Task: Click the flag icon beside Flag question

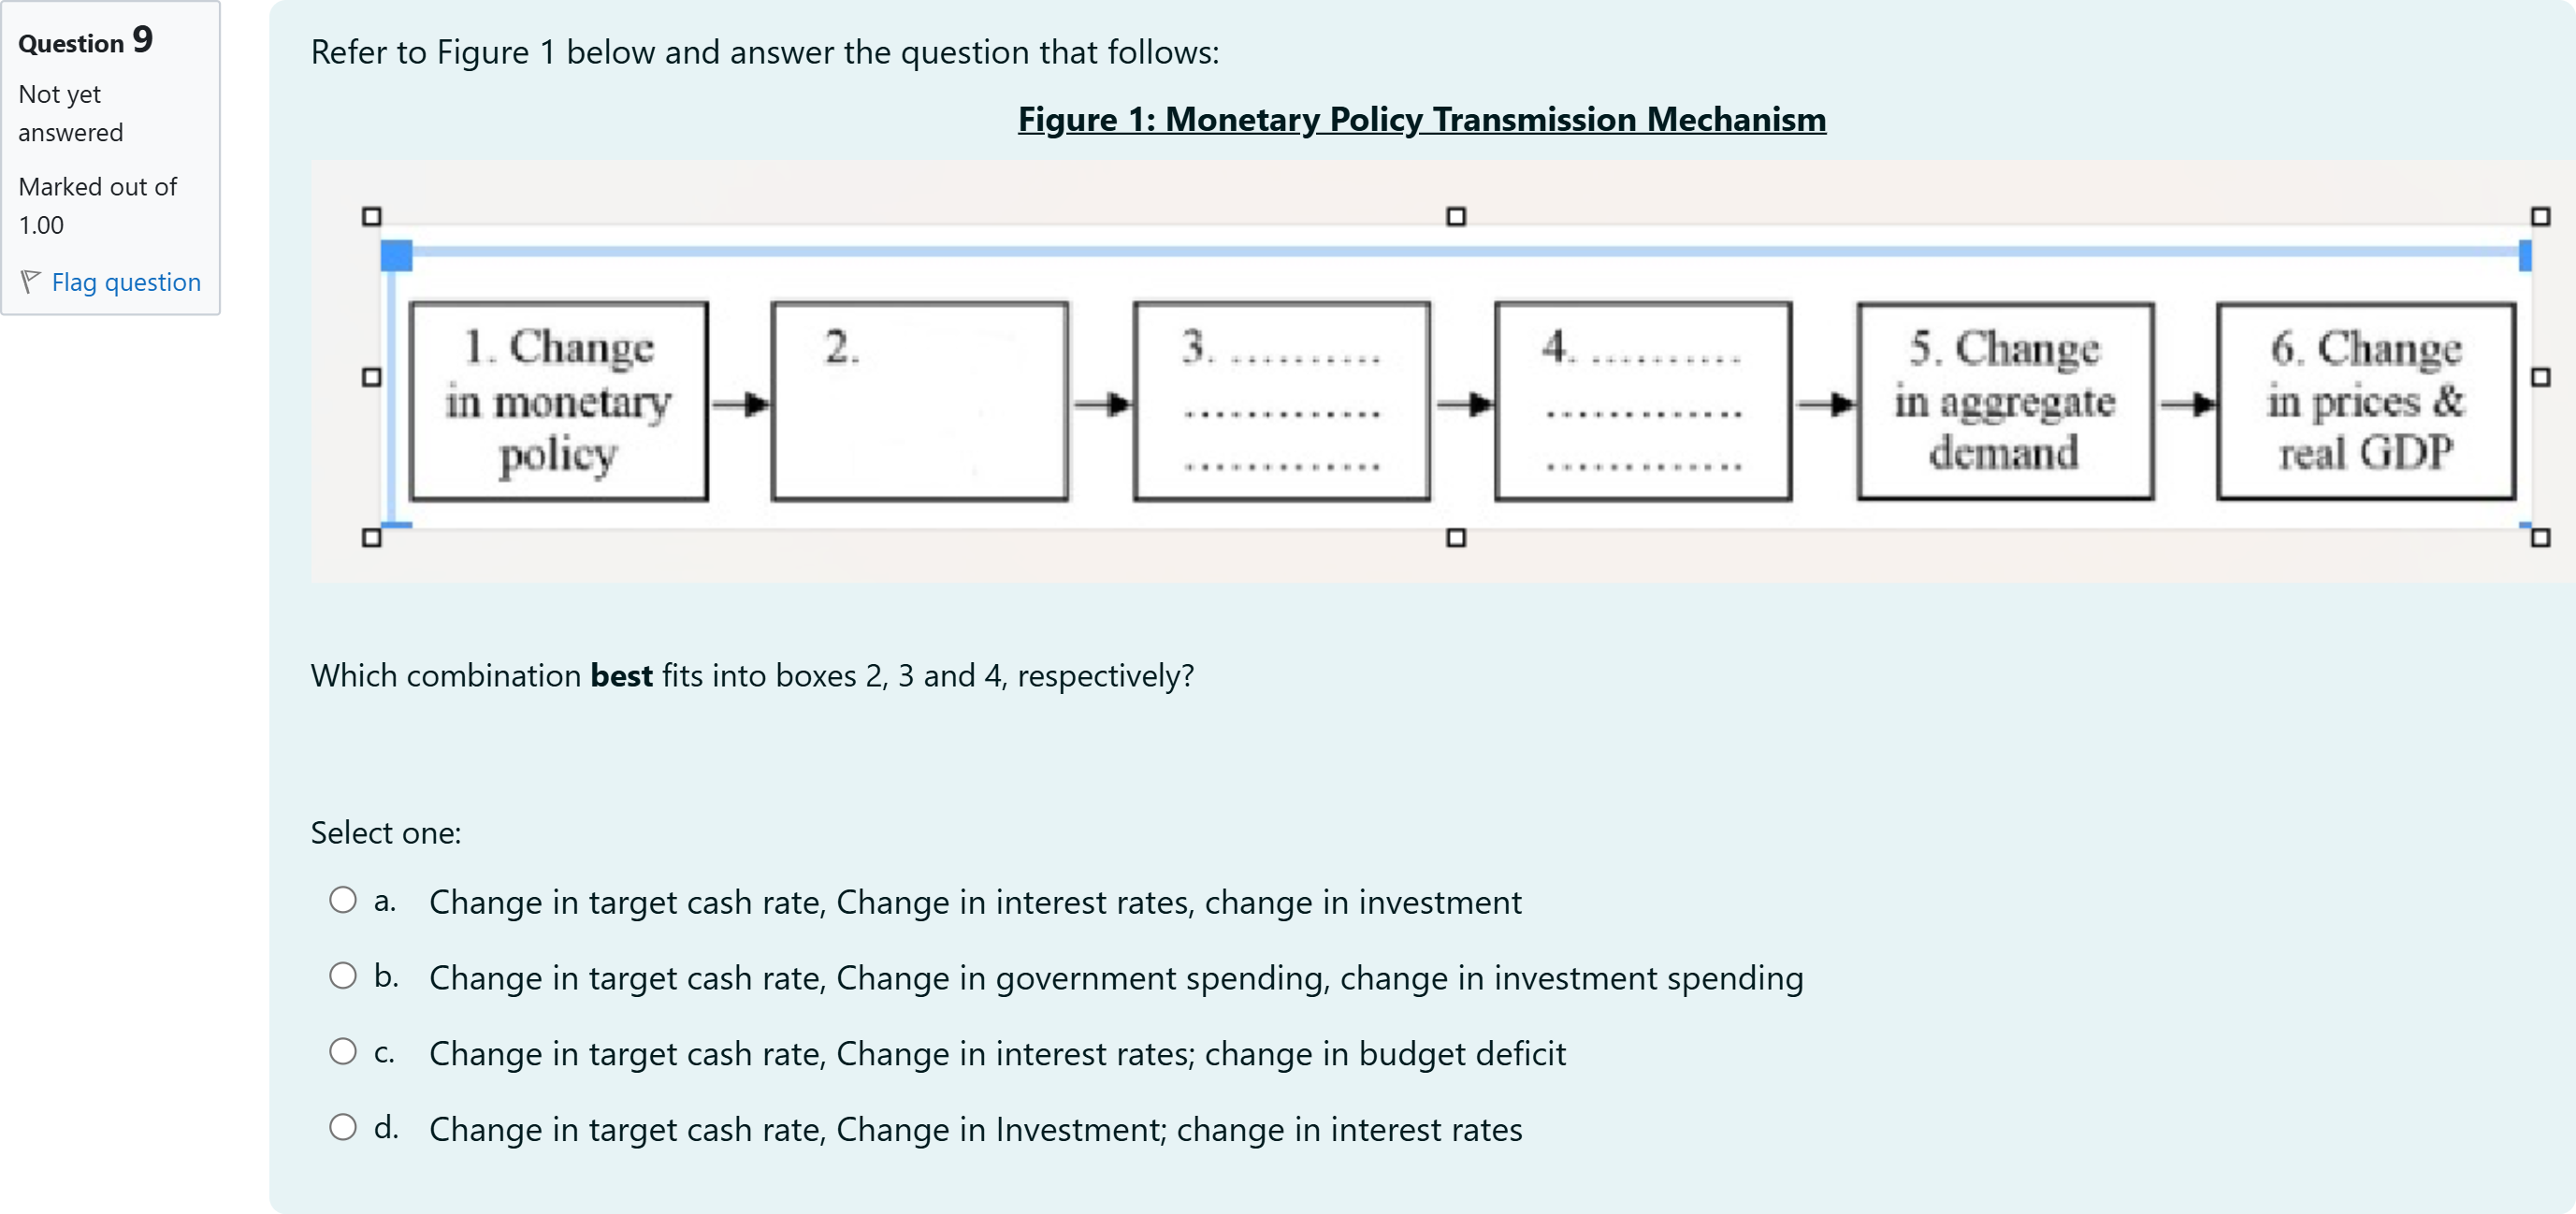Action: pyautogui.click(x=31, y=282)
